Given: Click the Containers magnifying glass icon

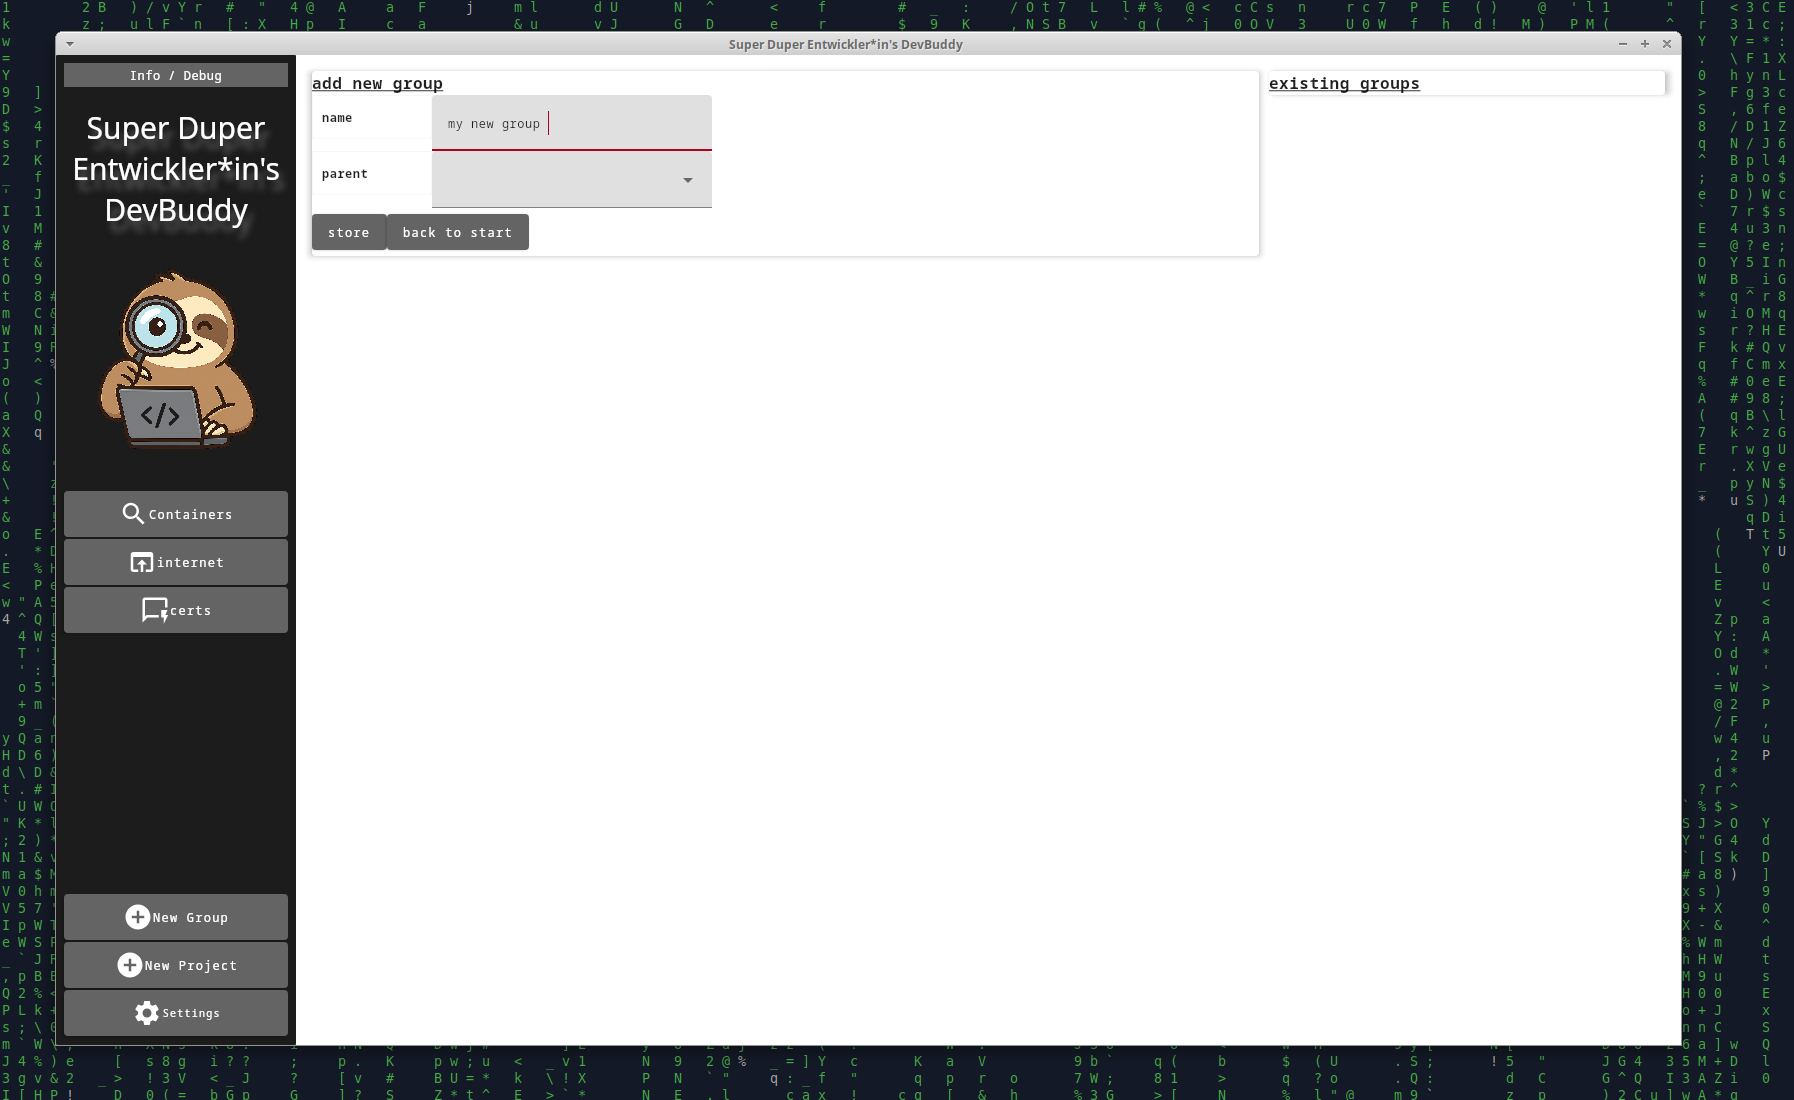Looking at the screenshot, I should pos(133,514).
